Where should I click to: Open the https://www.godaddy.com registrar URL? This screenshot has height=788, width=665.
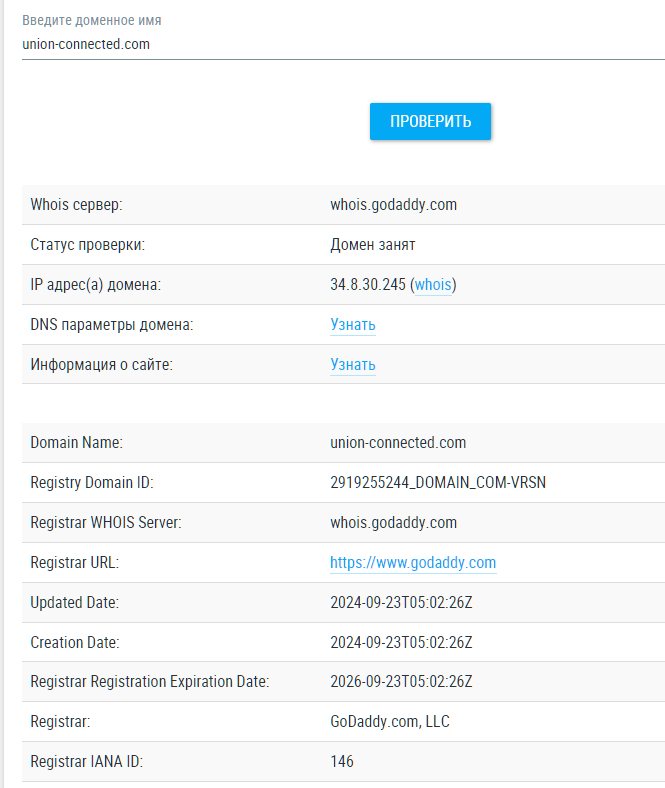click(x=413, y=562)
